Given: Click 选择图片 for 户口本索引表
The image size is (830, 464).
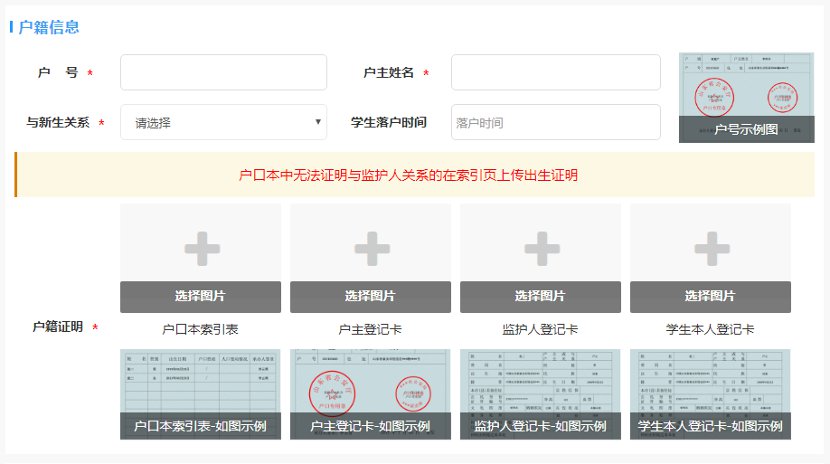Looking at the screenshot, I should pos(201,296).
